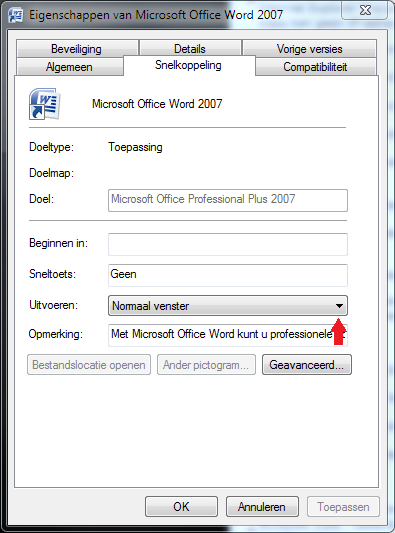Click the Opmerking text field
This screenshot has width=395, height=533.
tap(228, 335)
